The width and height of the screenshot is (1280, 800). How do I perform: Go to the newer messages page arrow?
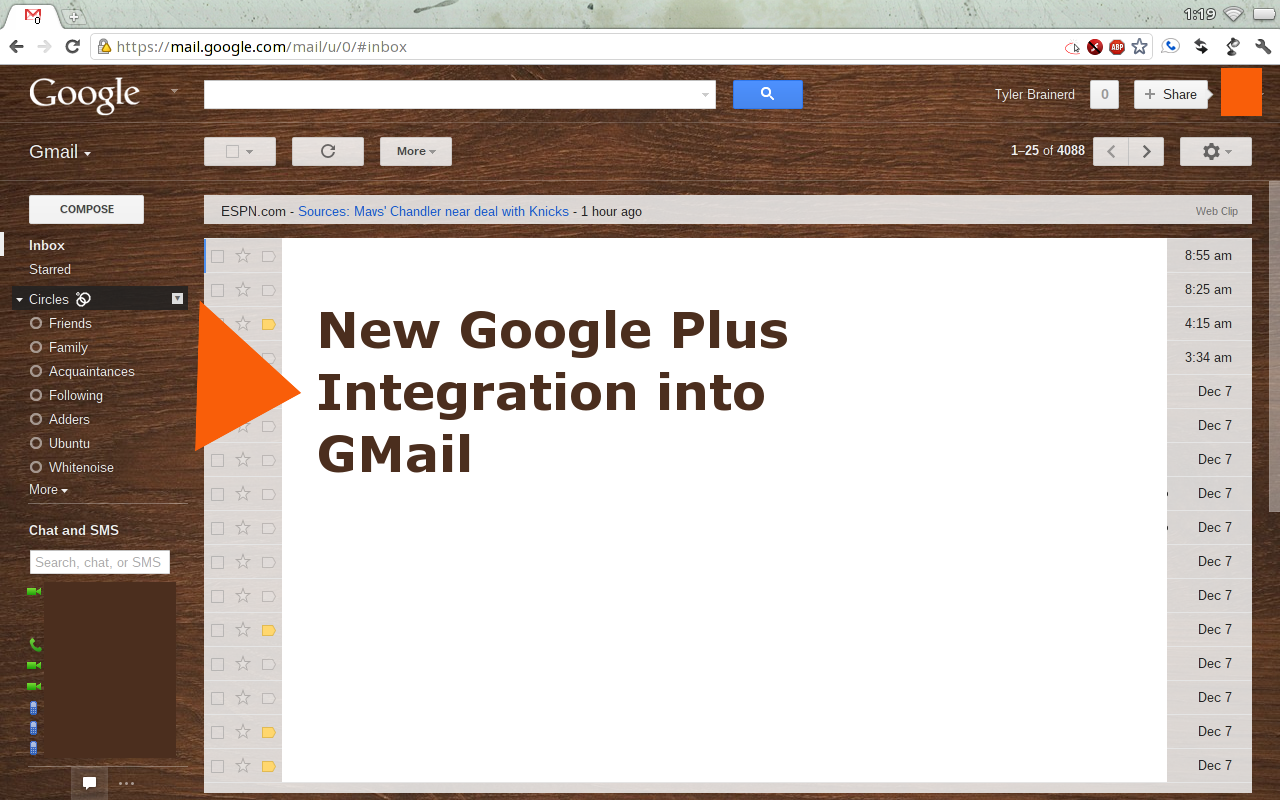[1111, 151]
